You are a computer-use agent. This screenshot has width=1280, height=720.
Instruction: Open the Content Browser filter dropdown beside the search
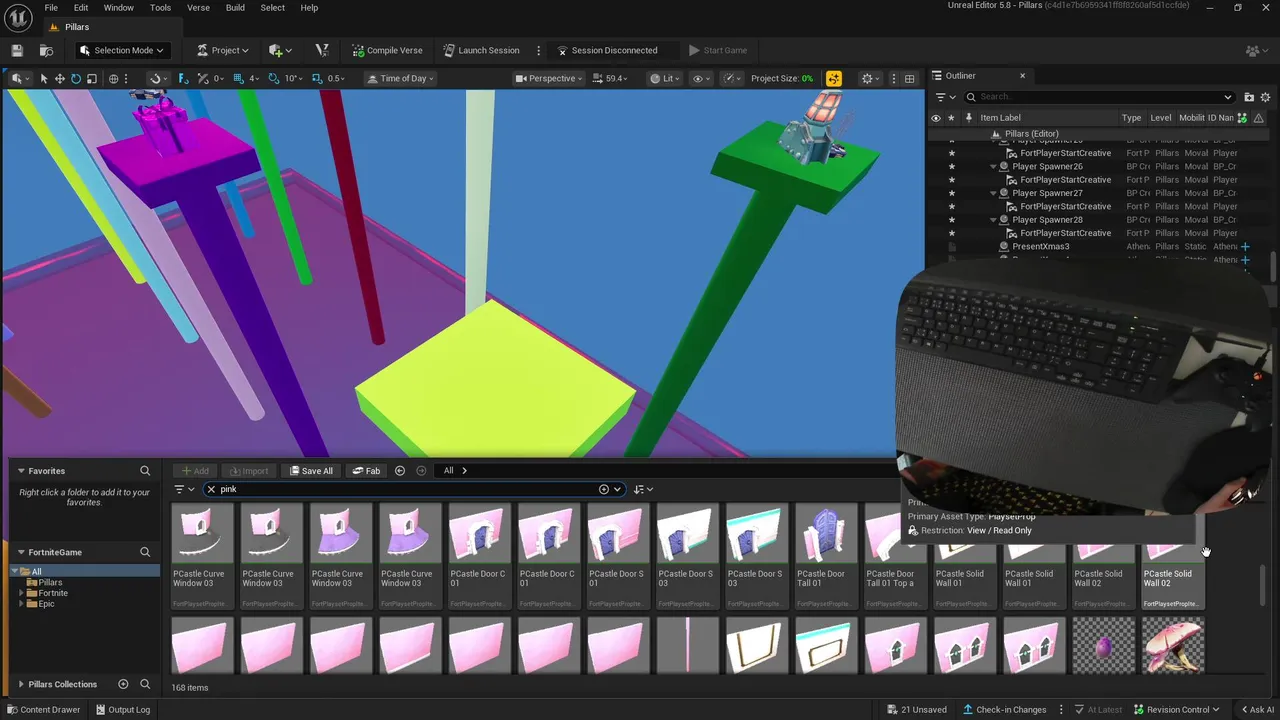coord(184,489)
